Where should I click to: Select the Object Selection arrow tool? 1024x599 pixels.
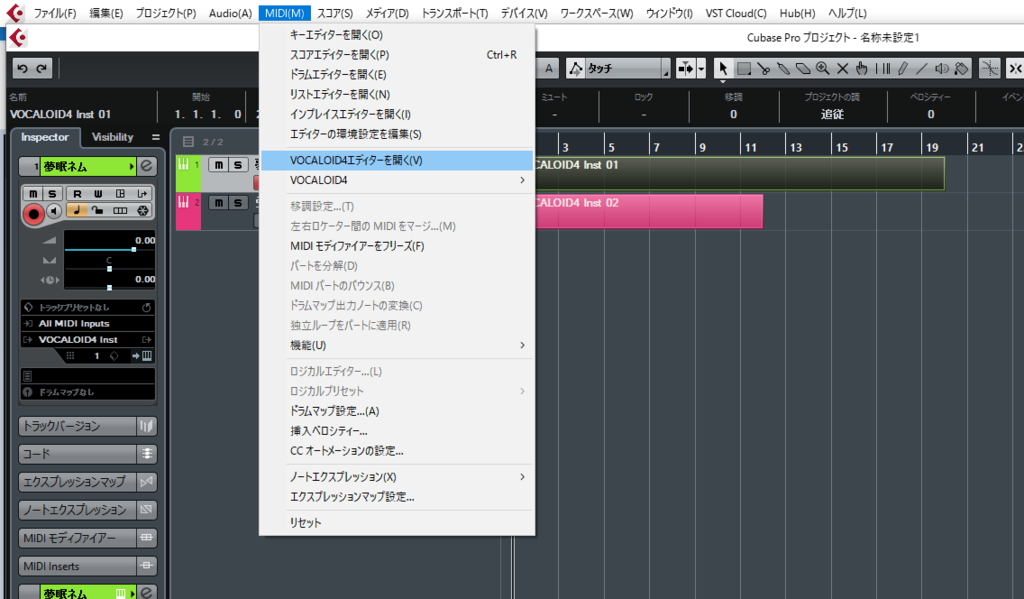coord(722,68)
